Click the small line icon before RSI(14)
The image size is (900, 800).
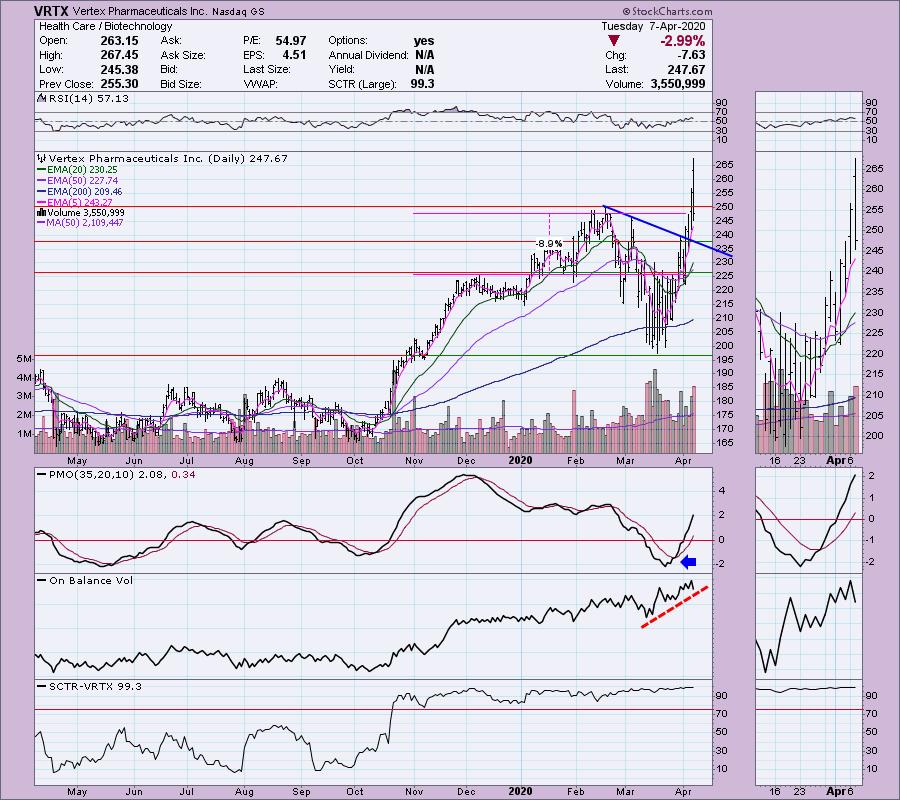point(41,98)
